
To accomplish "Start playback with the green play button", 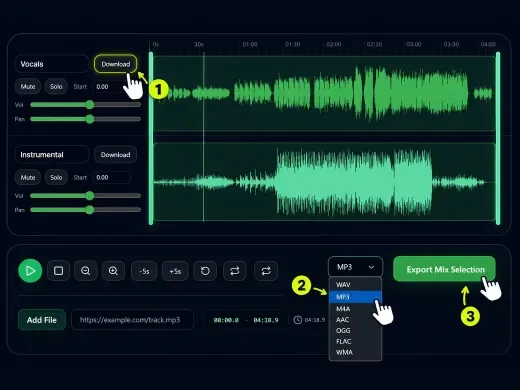I will tap(30, 271).
